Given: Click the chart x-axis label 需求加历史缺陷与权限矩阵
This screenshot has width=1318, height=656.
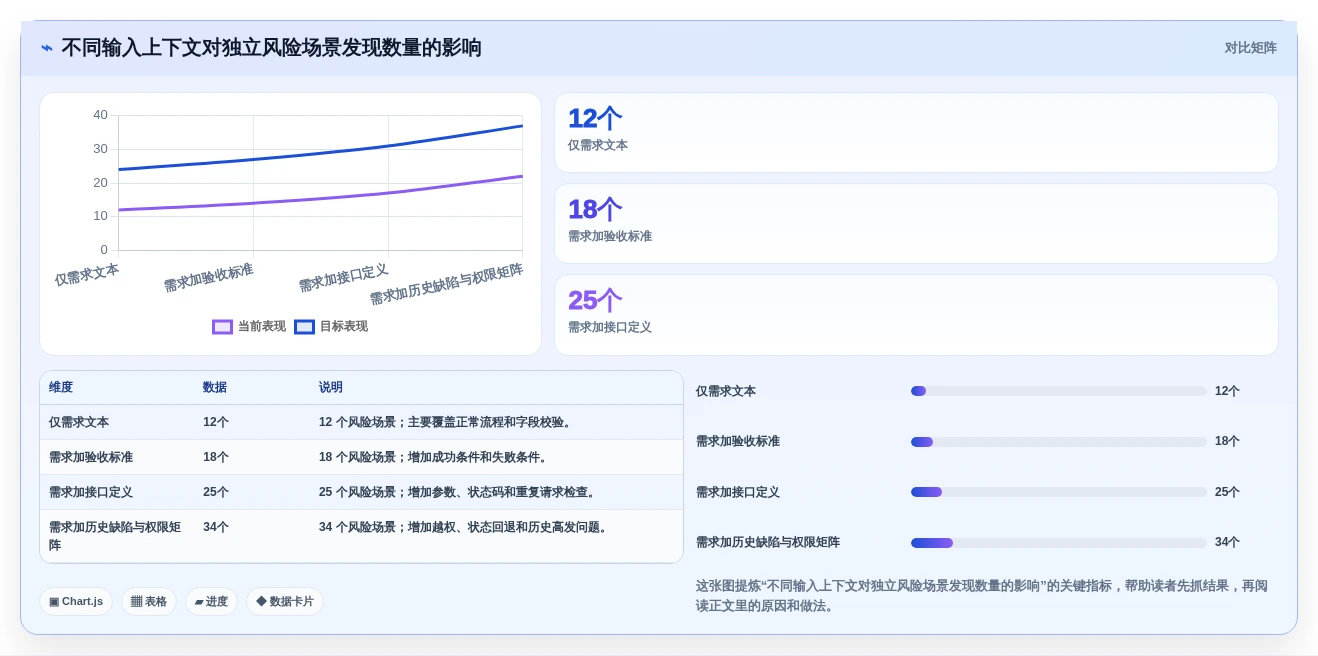Looking at the screenshot, I should pos(446,284).
